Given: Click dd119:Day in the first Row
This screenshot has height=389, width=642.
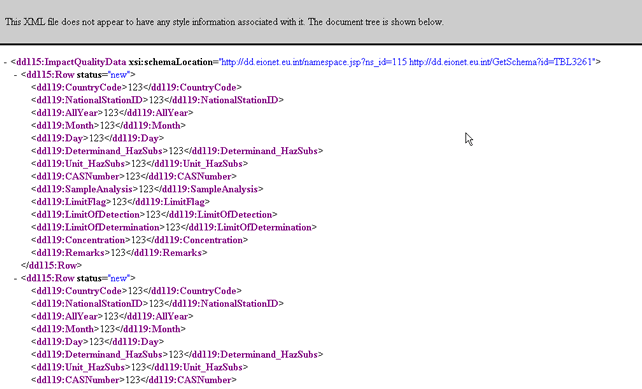Looking at the screenshot, I should pos(97,138).
